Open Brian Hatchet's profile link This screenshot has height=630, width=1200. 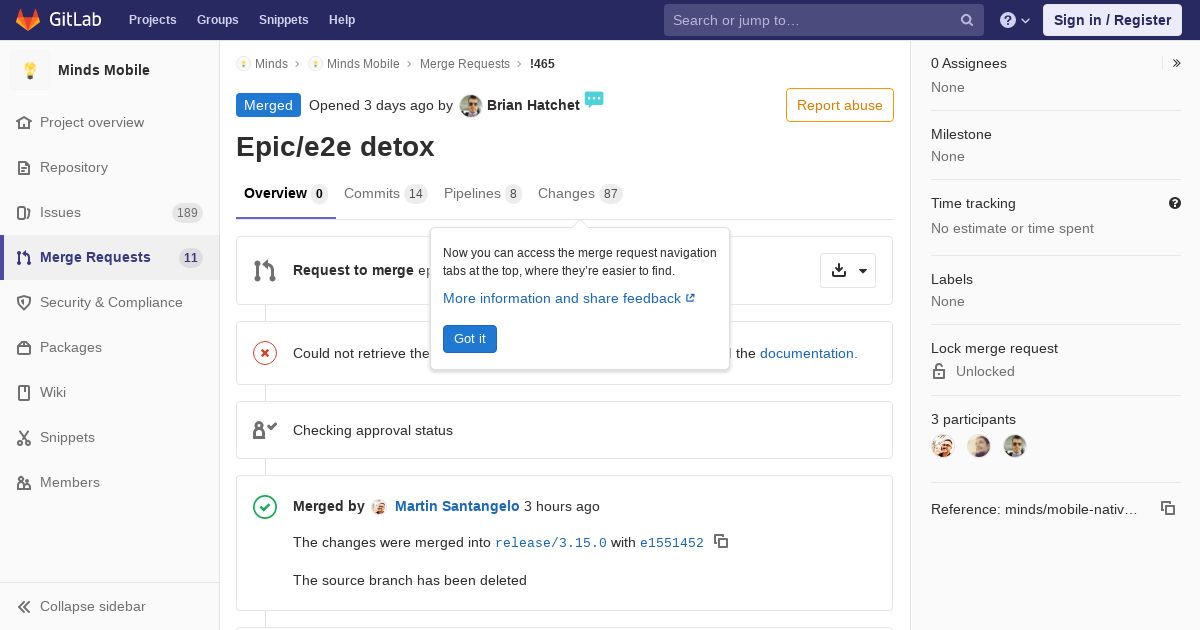(x=533, y=105)
